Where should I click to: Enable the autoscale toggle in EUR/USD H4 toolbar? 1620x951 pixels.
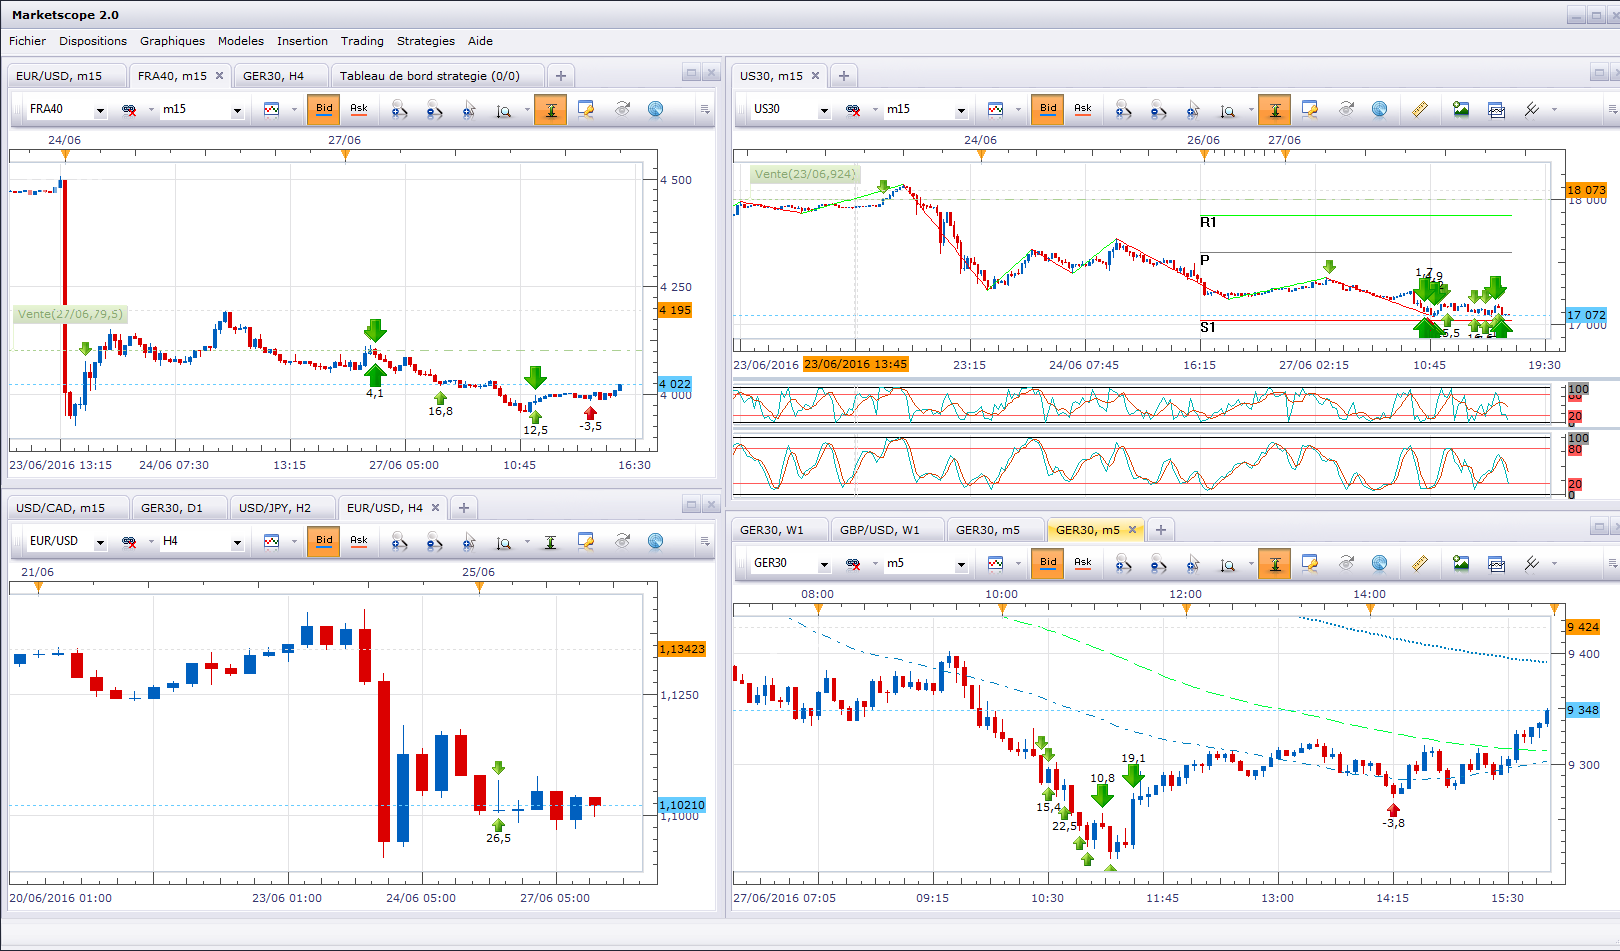coord(550,542)
